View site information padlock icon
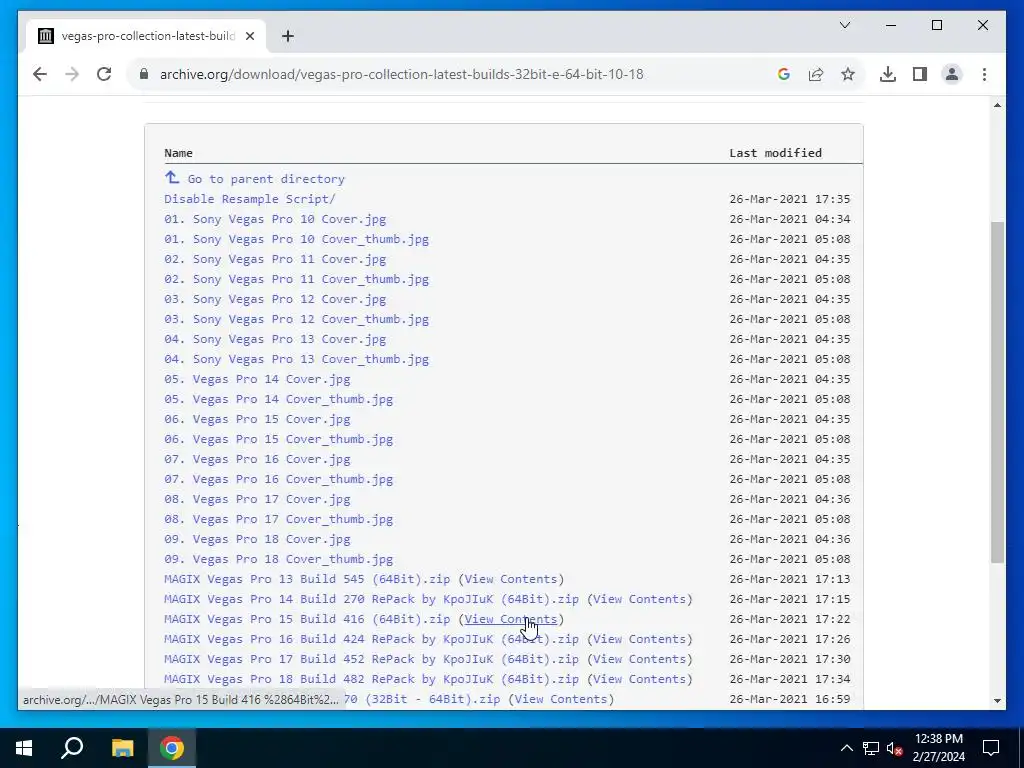1024x768 pixels. [144, 74]
